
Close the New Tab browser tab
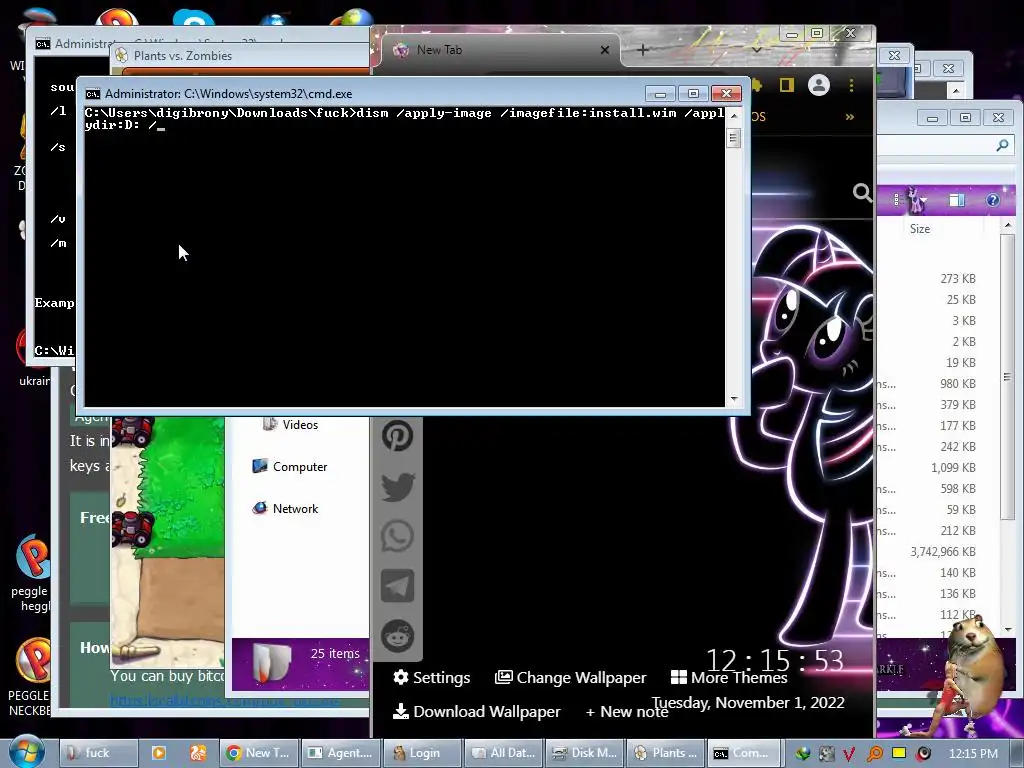coord(605,50)
